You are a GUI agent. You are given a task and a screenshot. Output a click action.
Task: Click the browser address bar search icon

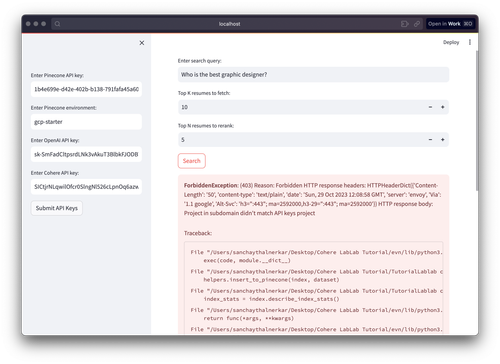(57, 24)
